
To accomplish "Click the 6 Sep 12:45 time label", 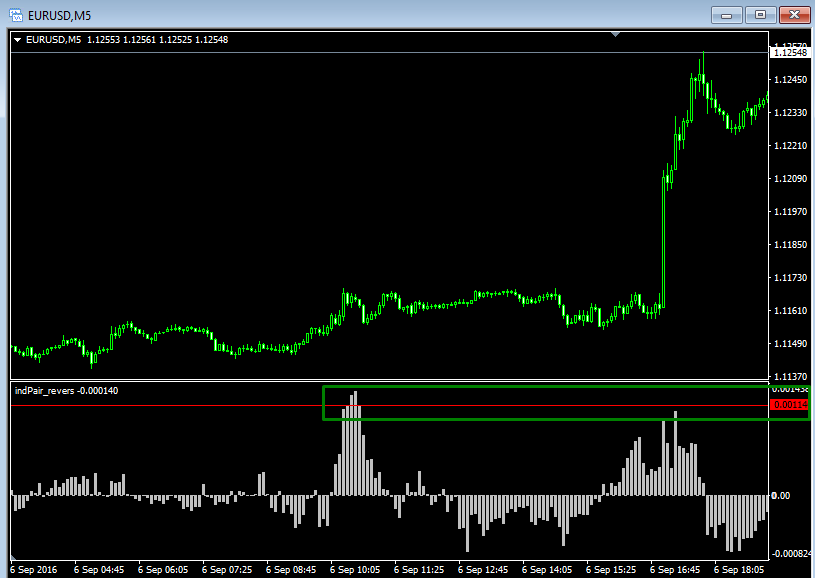I will pos(483,570).
